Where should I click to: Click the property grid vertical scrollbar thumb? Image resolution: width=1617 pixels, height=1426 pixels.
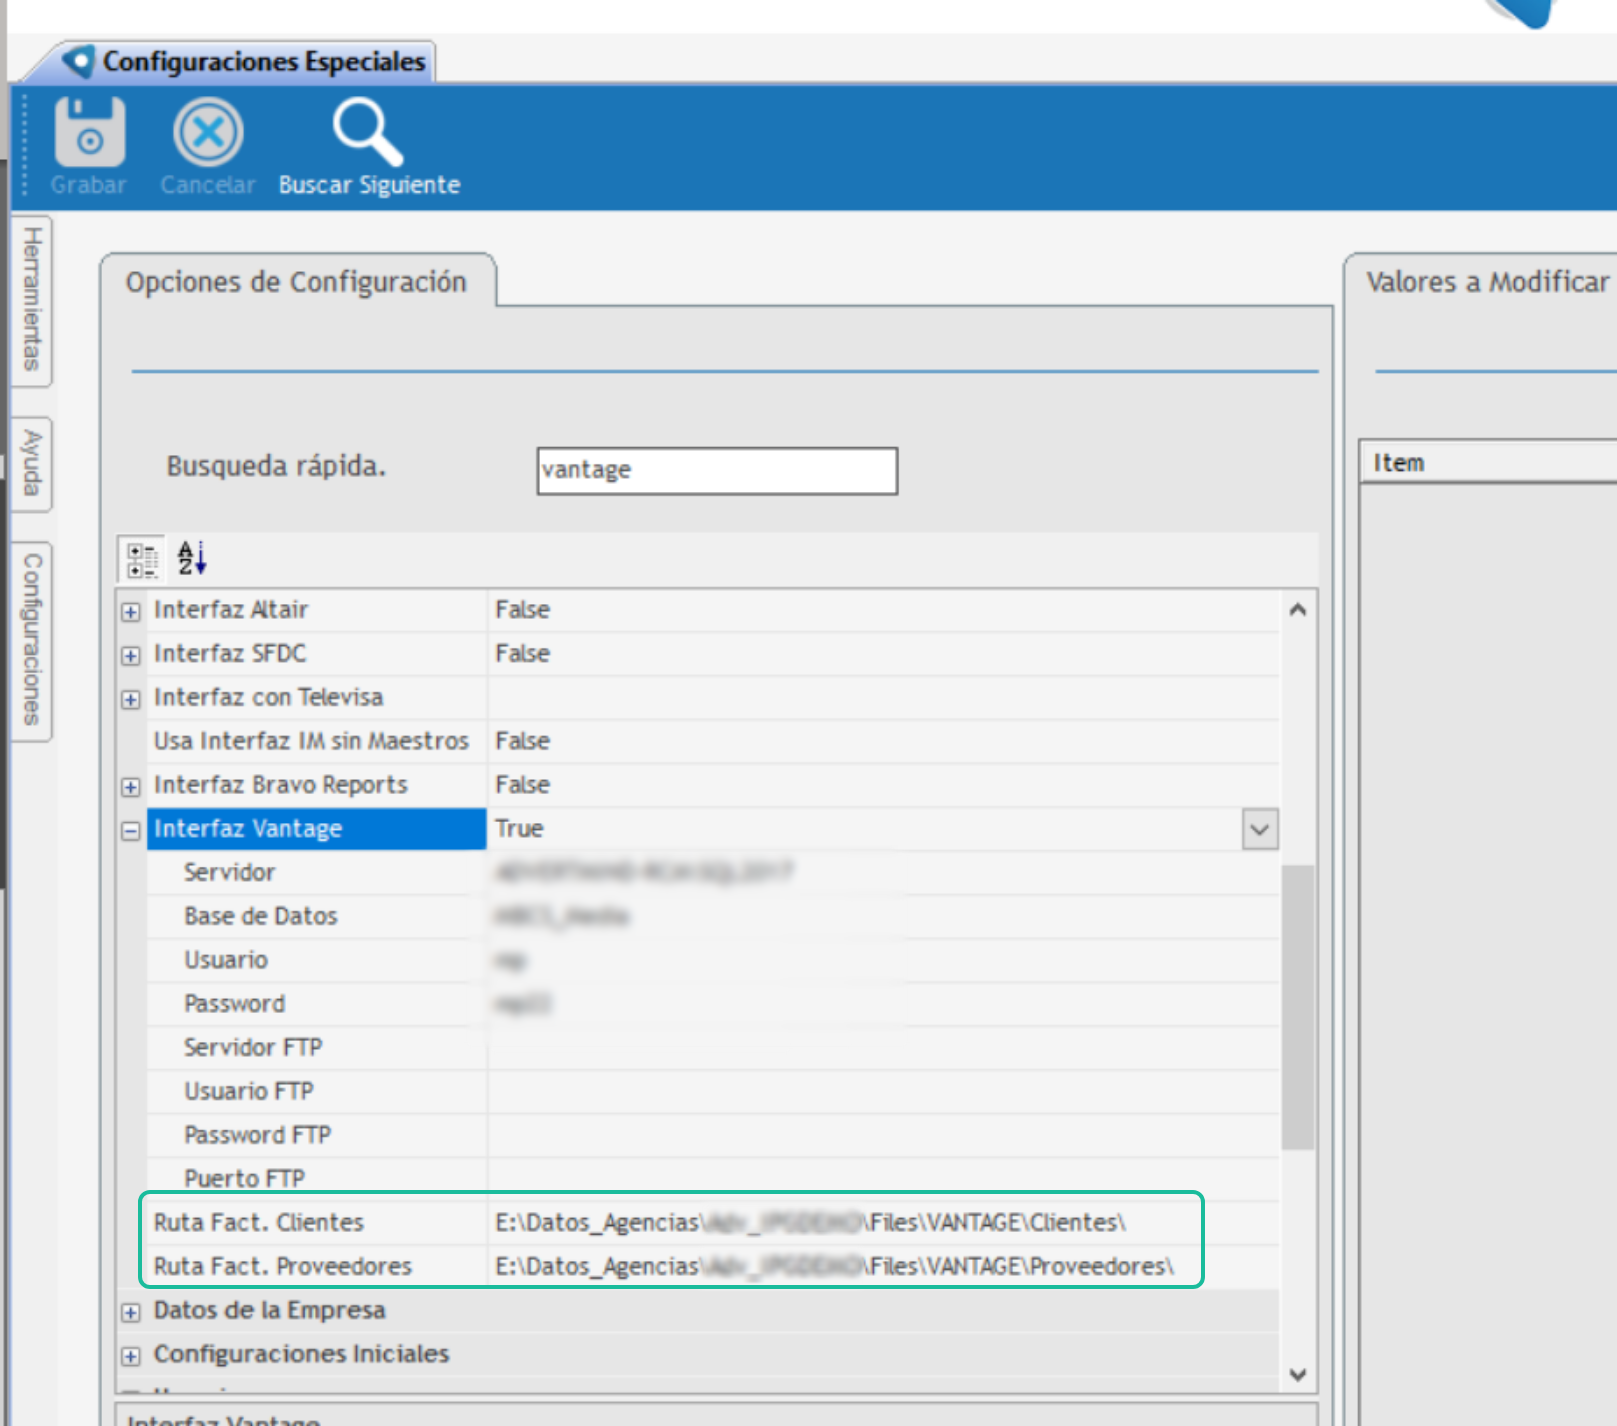tap(1298, 1006)
